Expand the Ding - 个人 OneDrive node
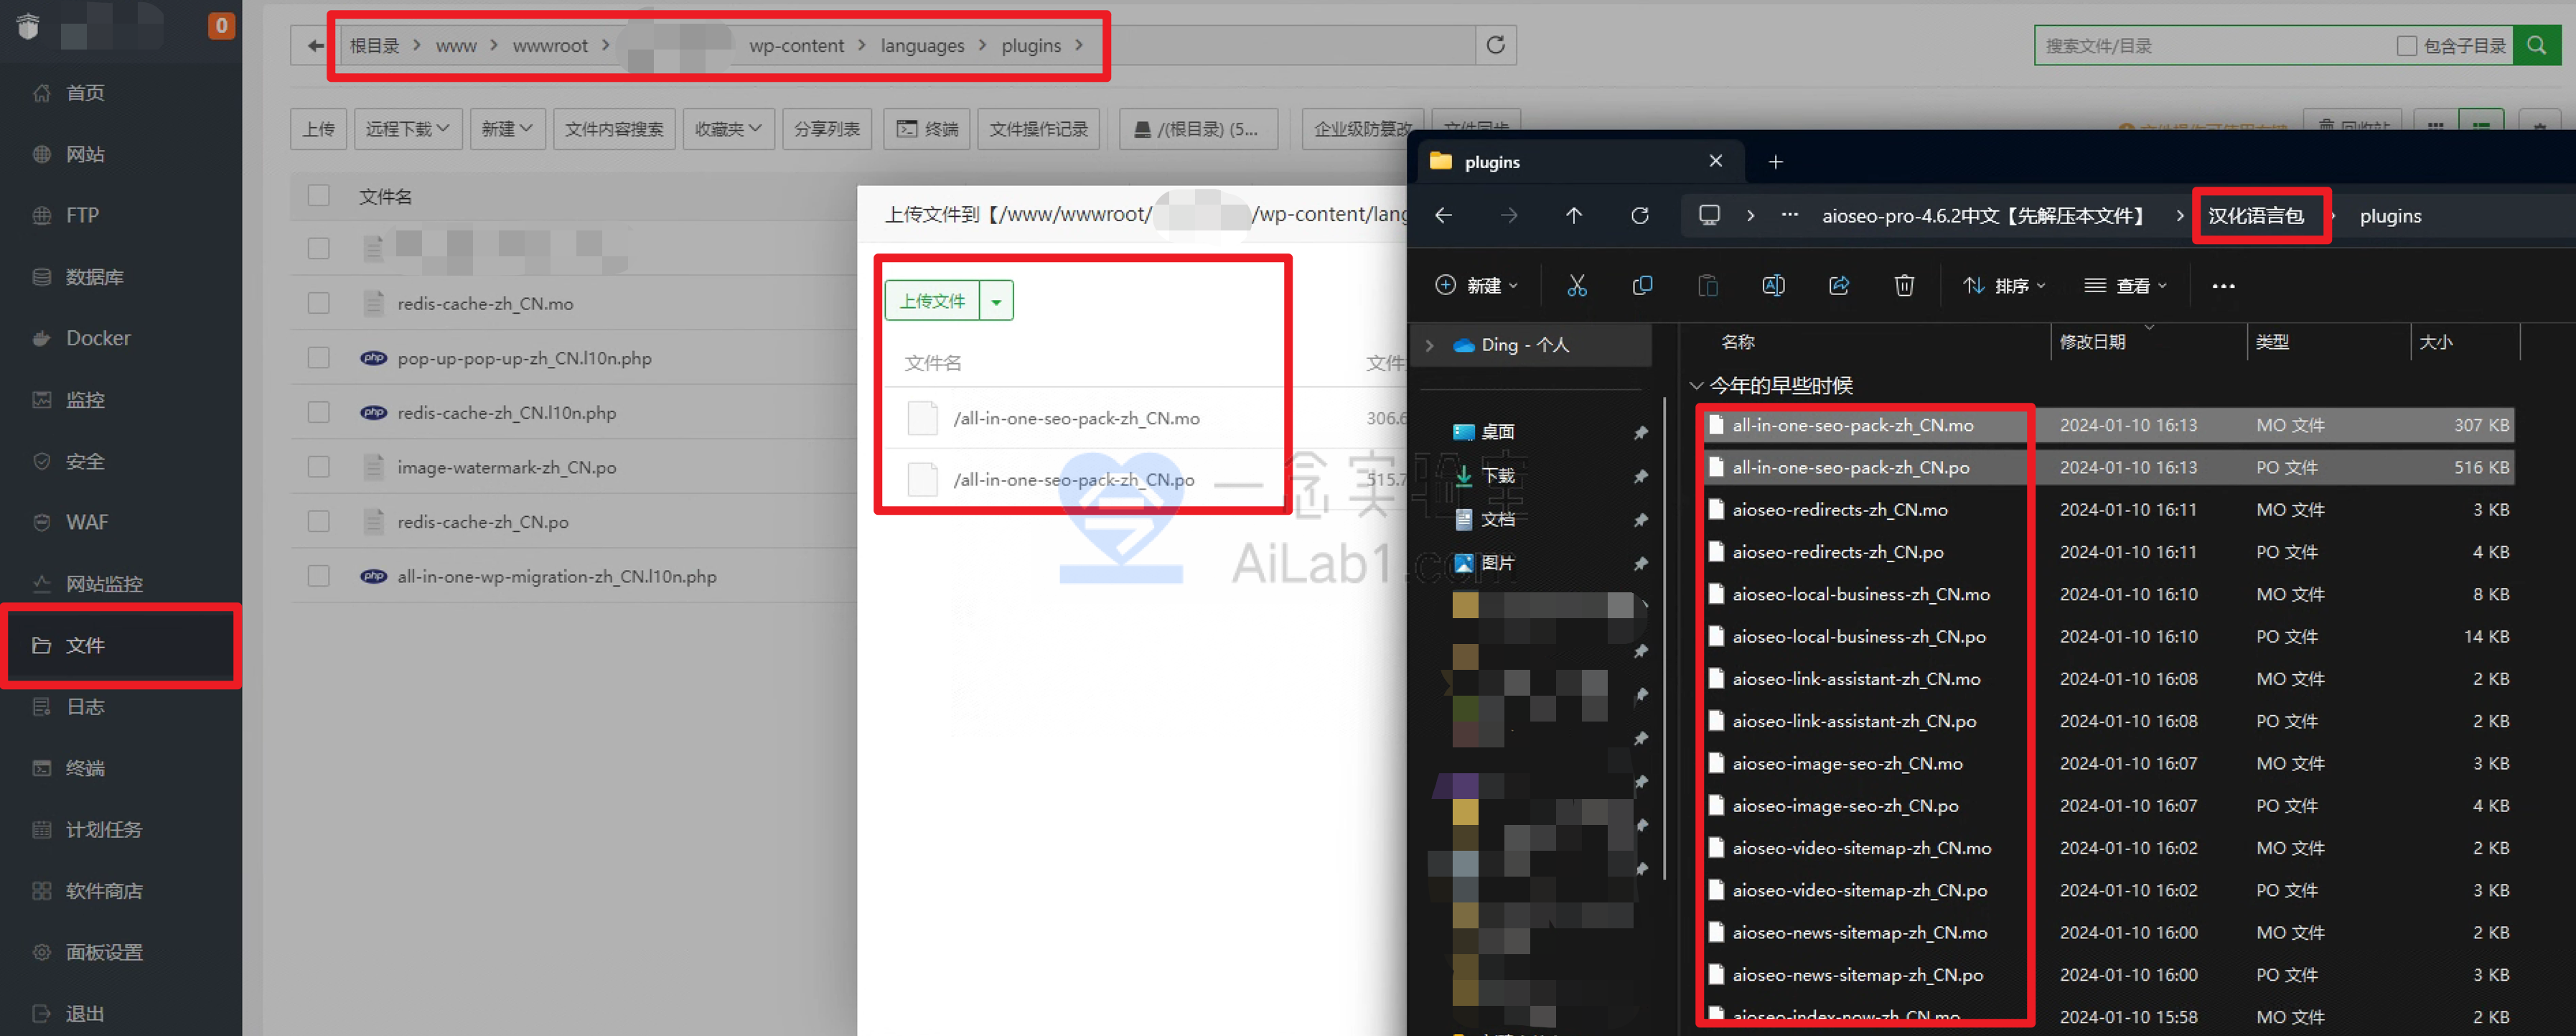This screenshot has width=2576, height=1036. [1430, 345]
